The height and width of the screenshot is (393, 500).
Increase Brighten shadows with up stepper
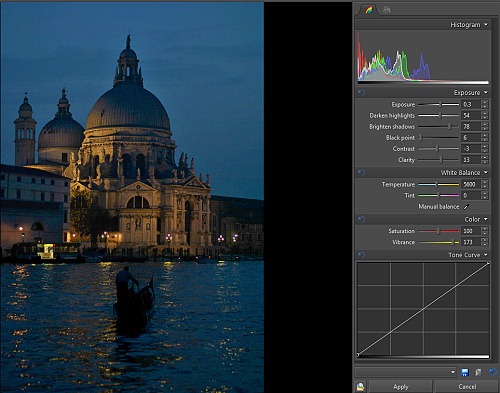(x=485, y=124)
